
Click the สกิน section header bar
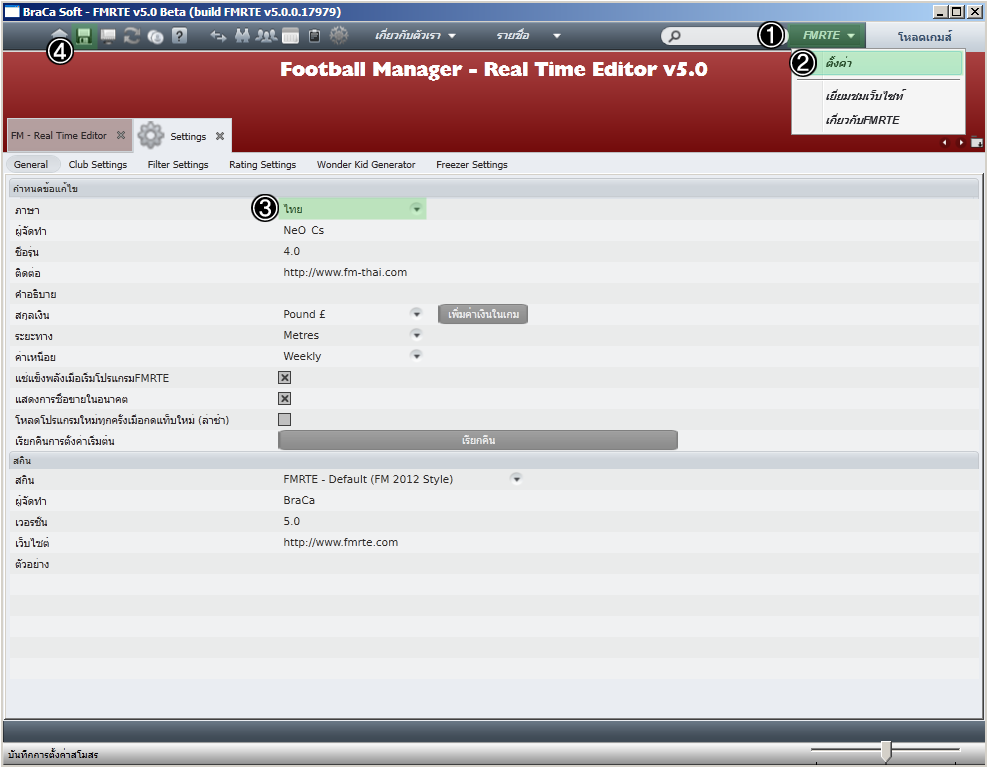click(x=494, y=460)
